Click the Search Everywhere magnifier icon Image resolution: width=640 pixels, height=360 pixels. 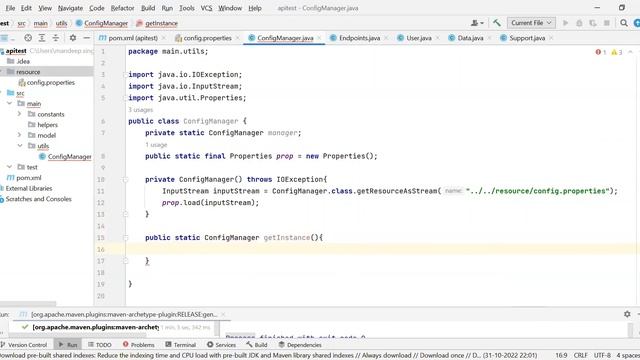[624, 23]
